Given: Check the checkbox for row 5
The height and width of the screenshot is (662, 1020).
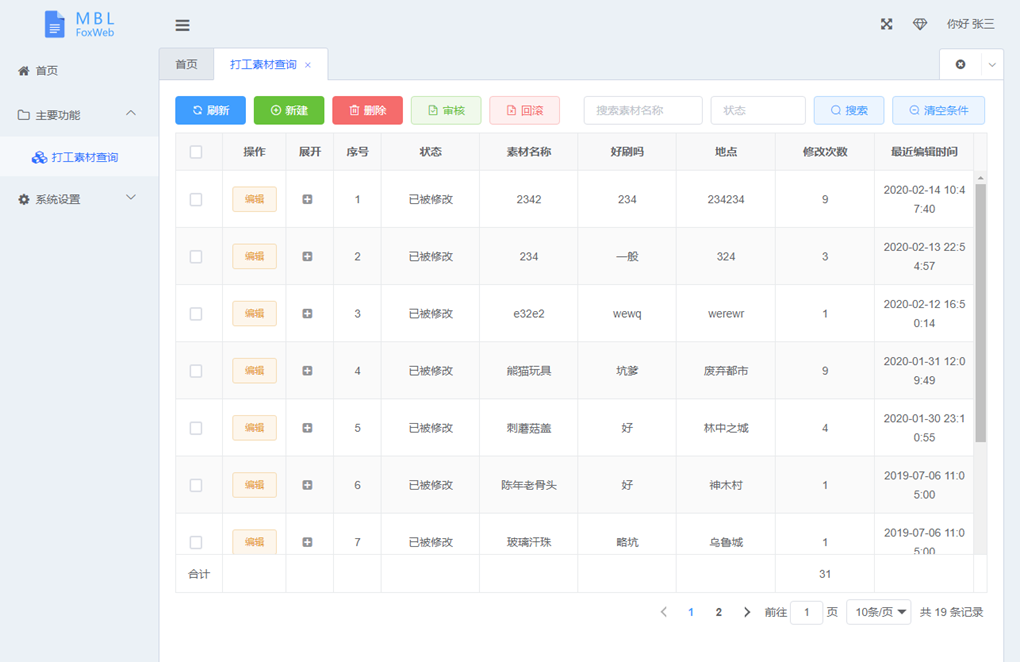Looking at the screenshot, I should coord(196,429).
